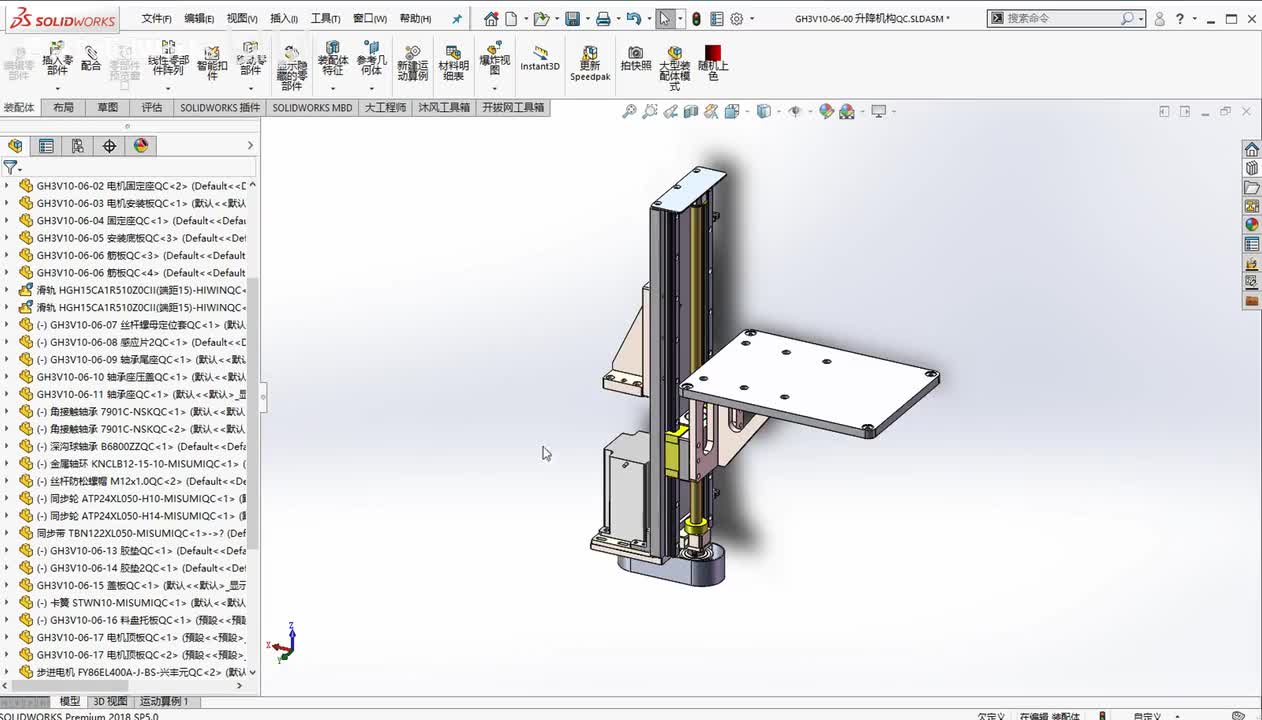Click the Print icon
The height and width of the screenshot is (720, 1262).
603,18
